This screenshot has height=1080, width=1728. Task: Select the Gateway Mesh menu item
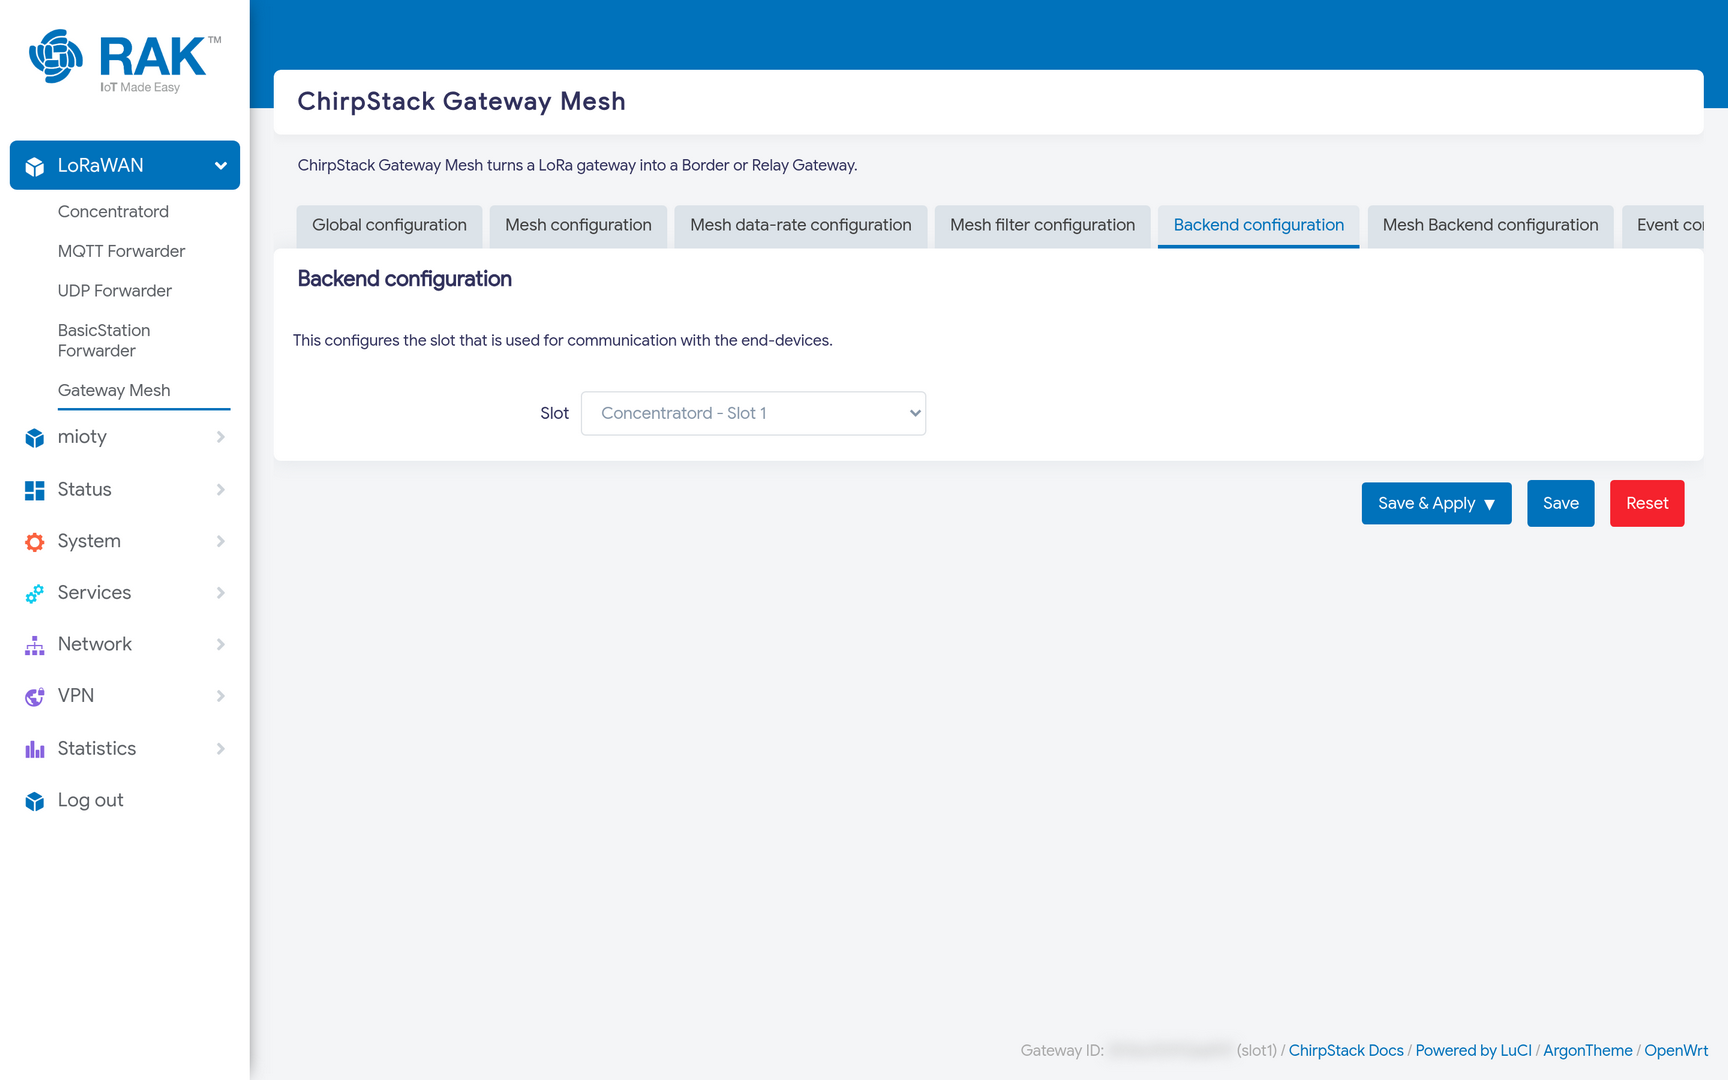[x=114, y=390]
